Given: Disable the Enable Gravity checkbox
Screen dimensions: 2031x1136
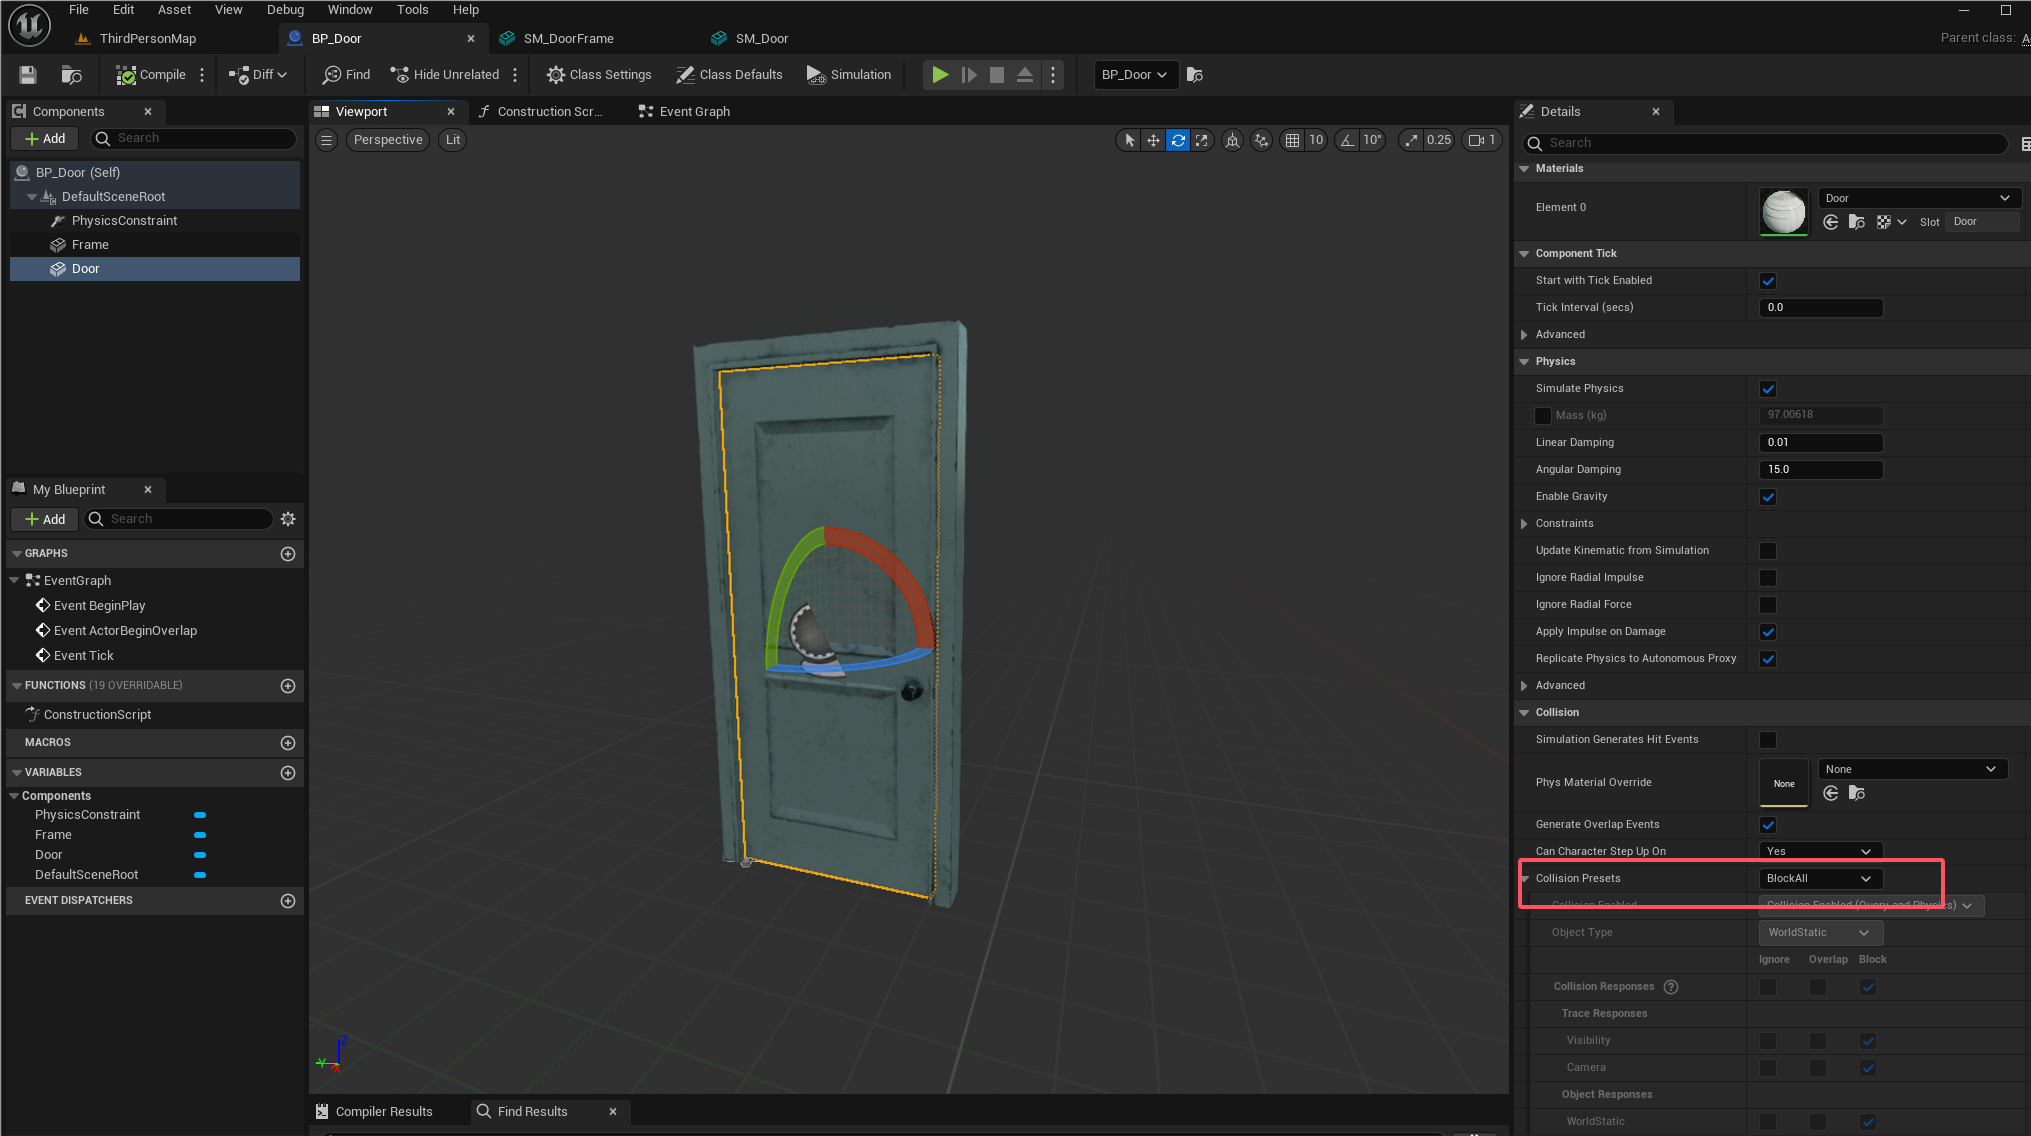Looking at the screenshot, I should tap(1768, 497).
